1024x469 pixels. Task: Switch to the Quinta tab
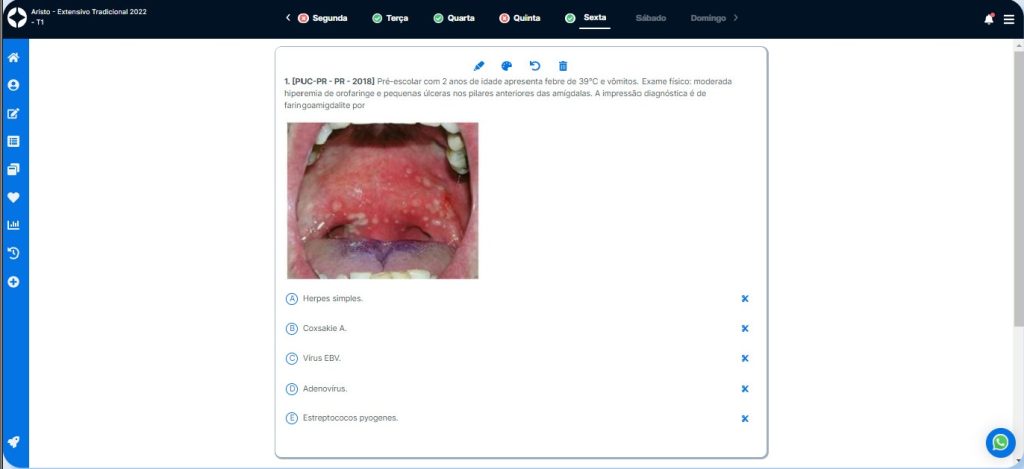(519, 18)
